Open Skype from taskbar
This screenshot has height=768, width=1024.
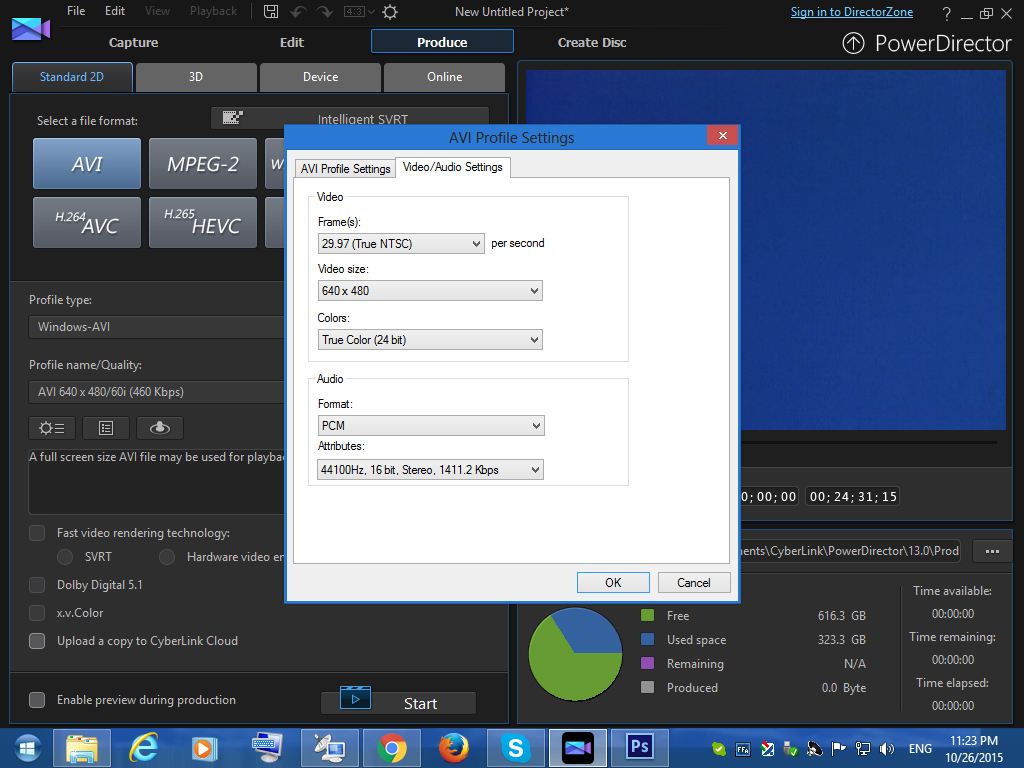tap(515, 748)
